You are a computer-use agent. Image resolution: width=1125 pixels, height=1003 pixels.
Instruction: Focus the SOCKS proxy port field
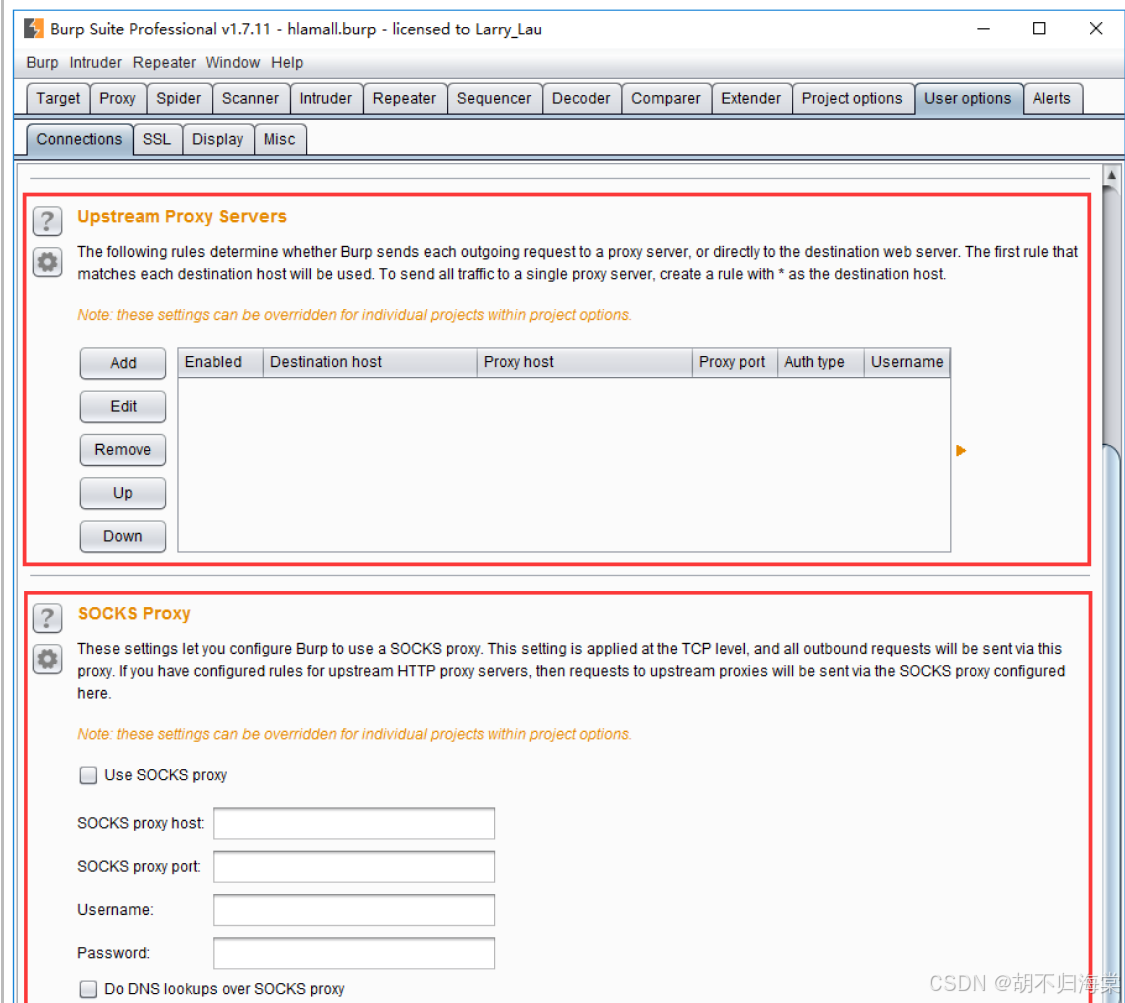pyautogui.click(x=354, y=867)
